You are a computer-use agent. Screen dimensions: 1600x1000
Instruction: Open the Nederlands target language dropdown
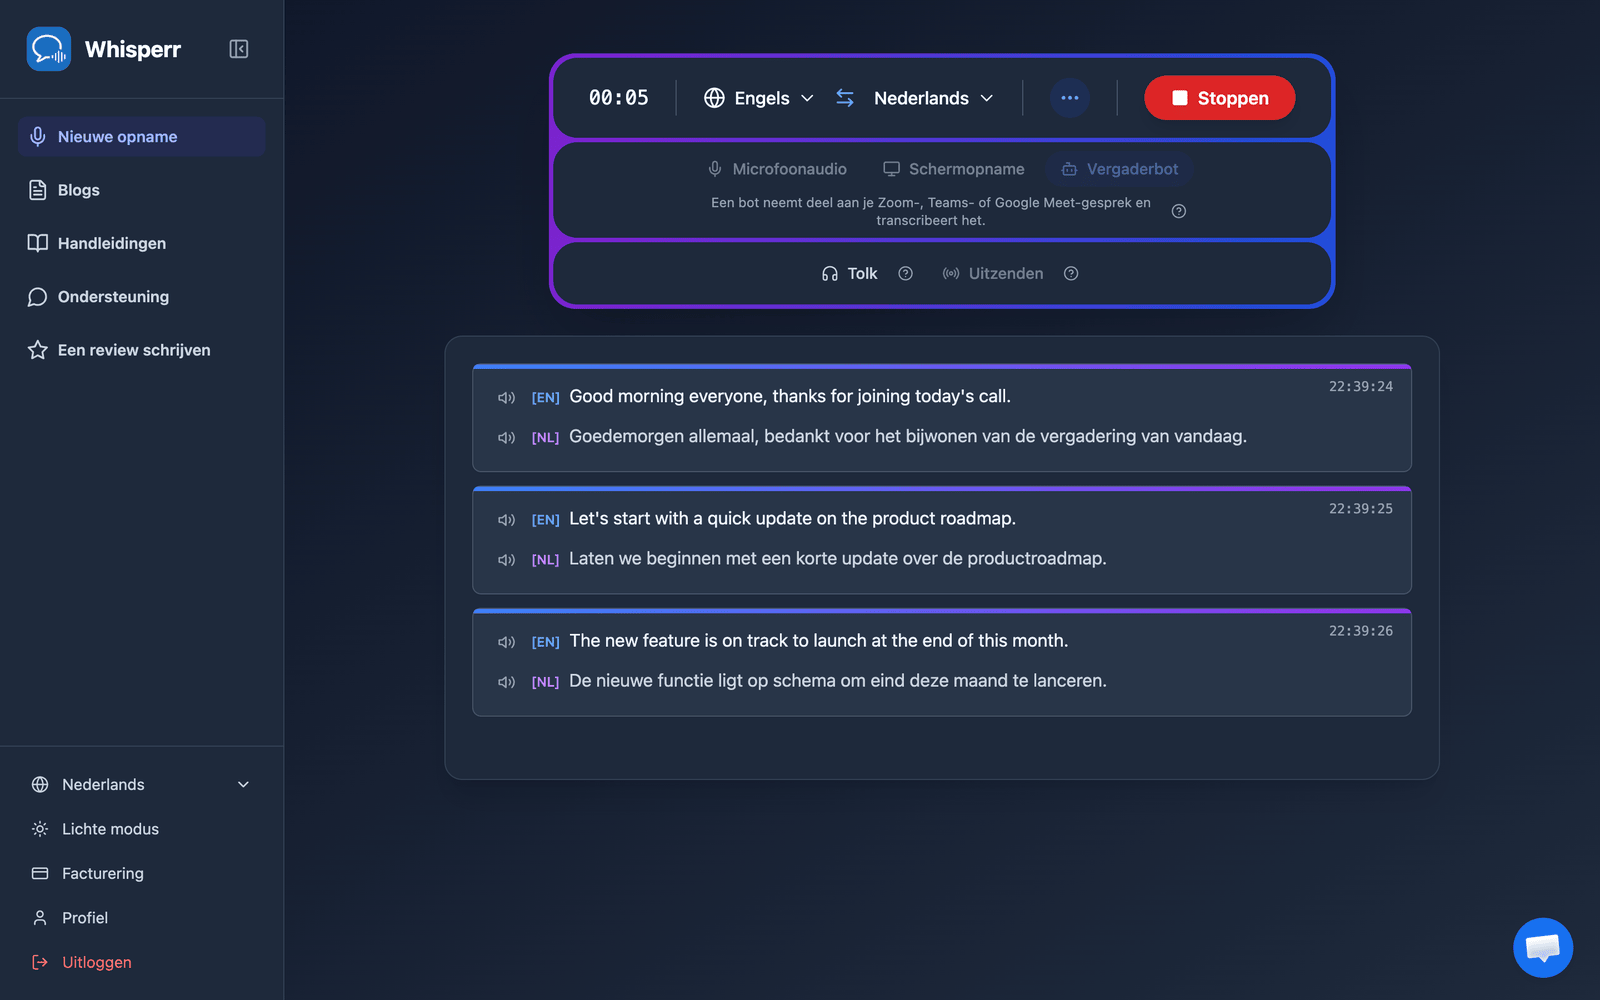933,98
